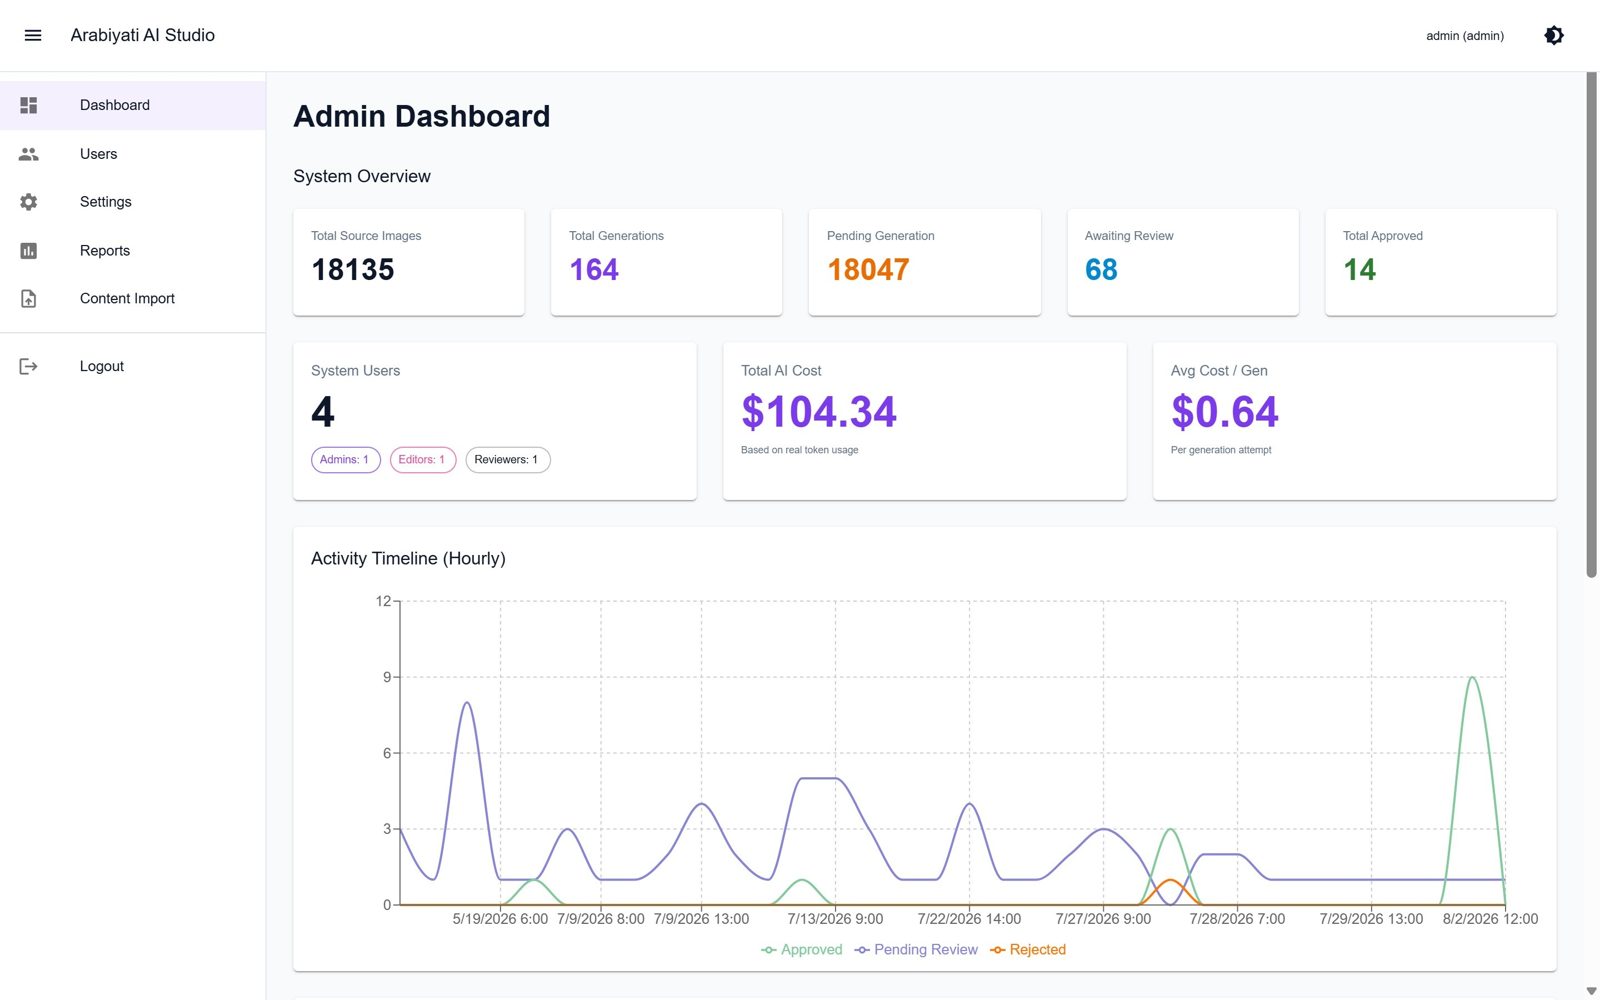Select Logout in the sidebar
This screenshot has height=1000, width=1600.
point(133,367)
